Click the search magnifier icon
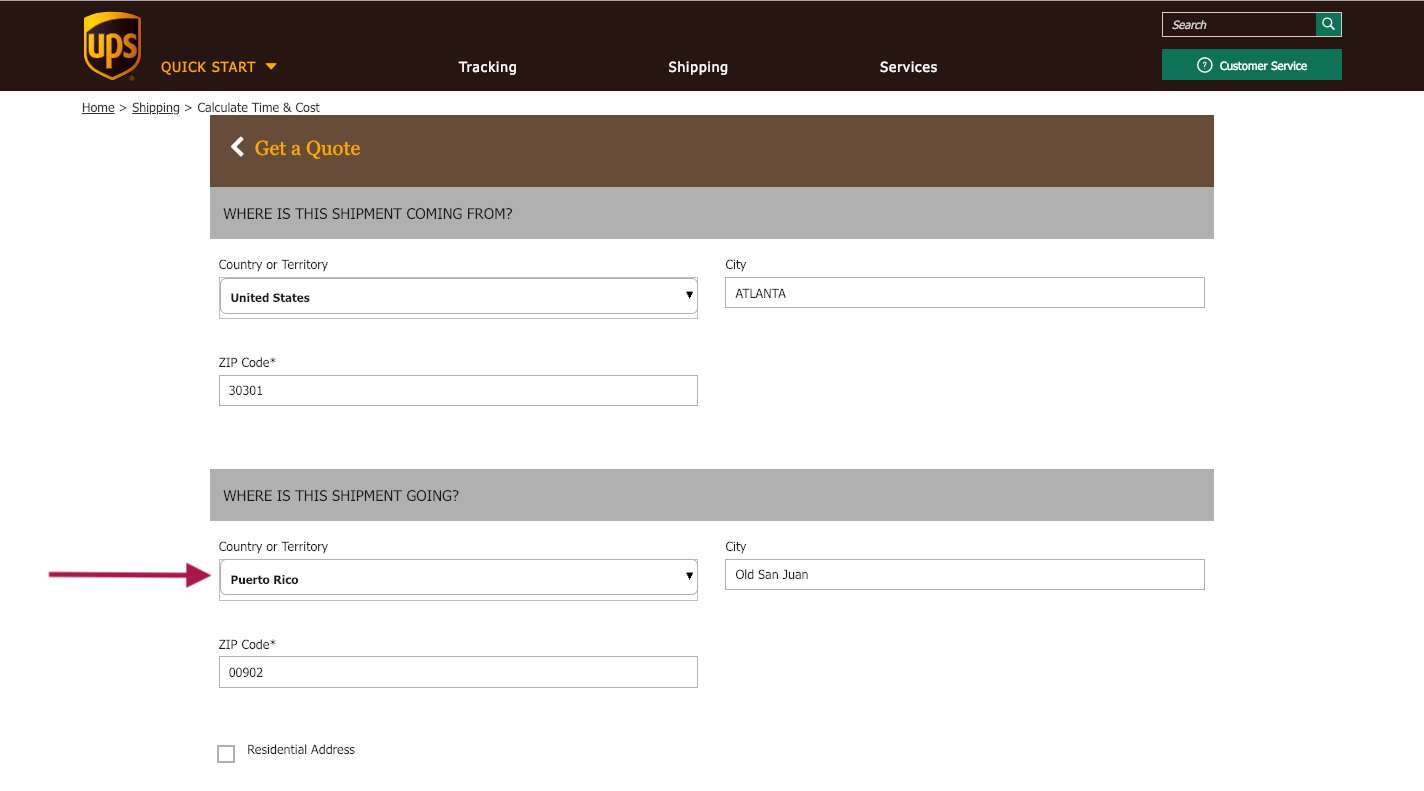 point(1328,24)
